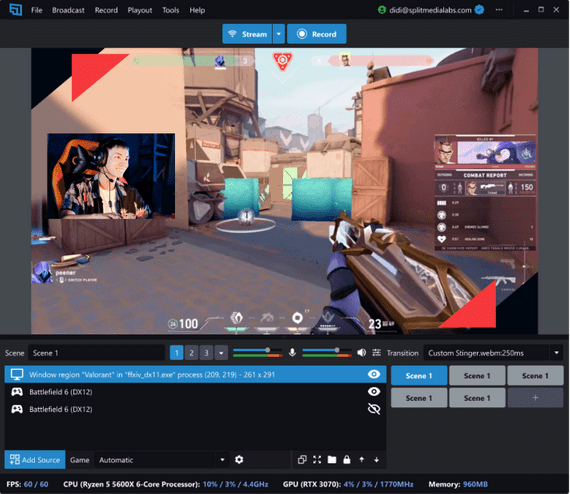
Task: Open the three-dot more options menu
Action: click(499, 10)
